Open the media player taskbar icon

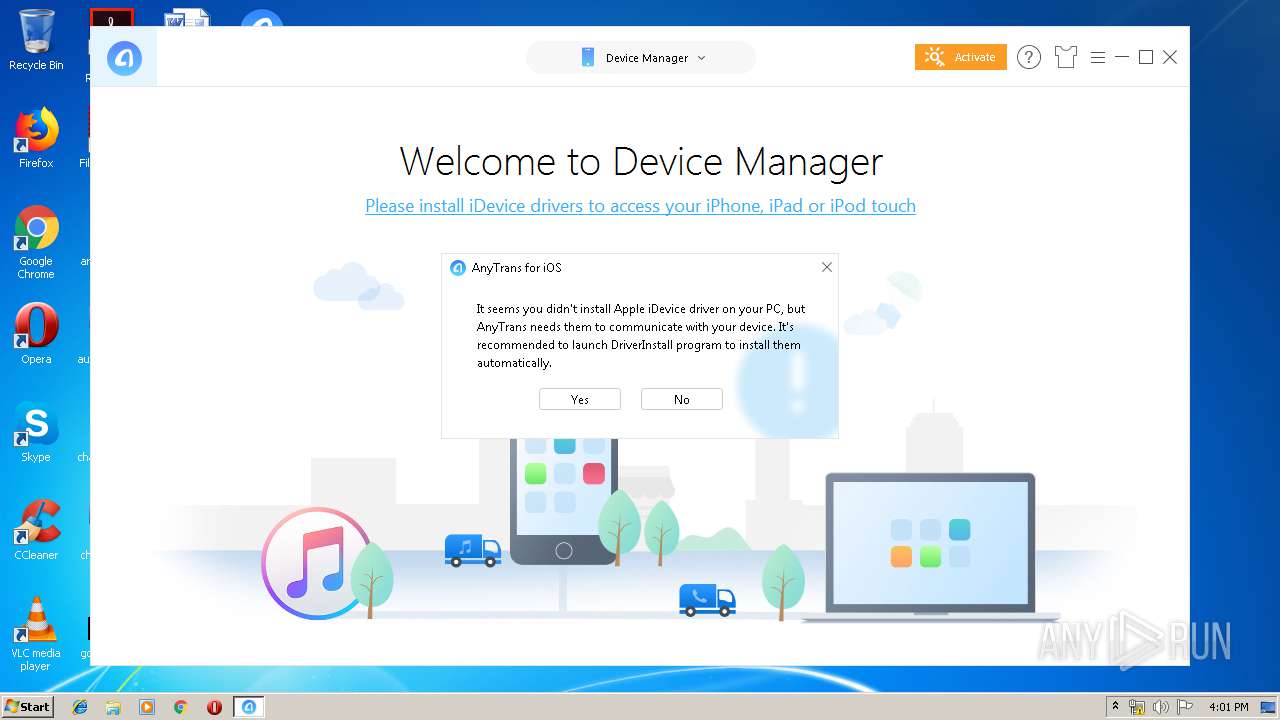(147, 707)
